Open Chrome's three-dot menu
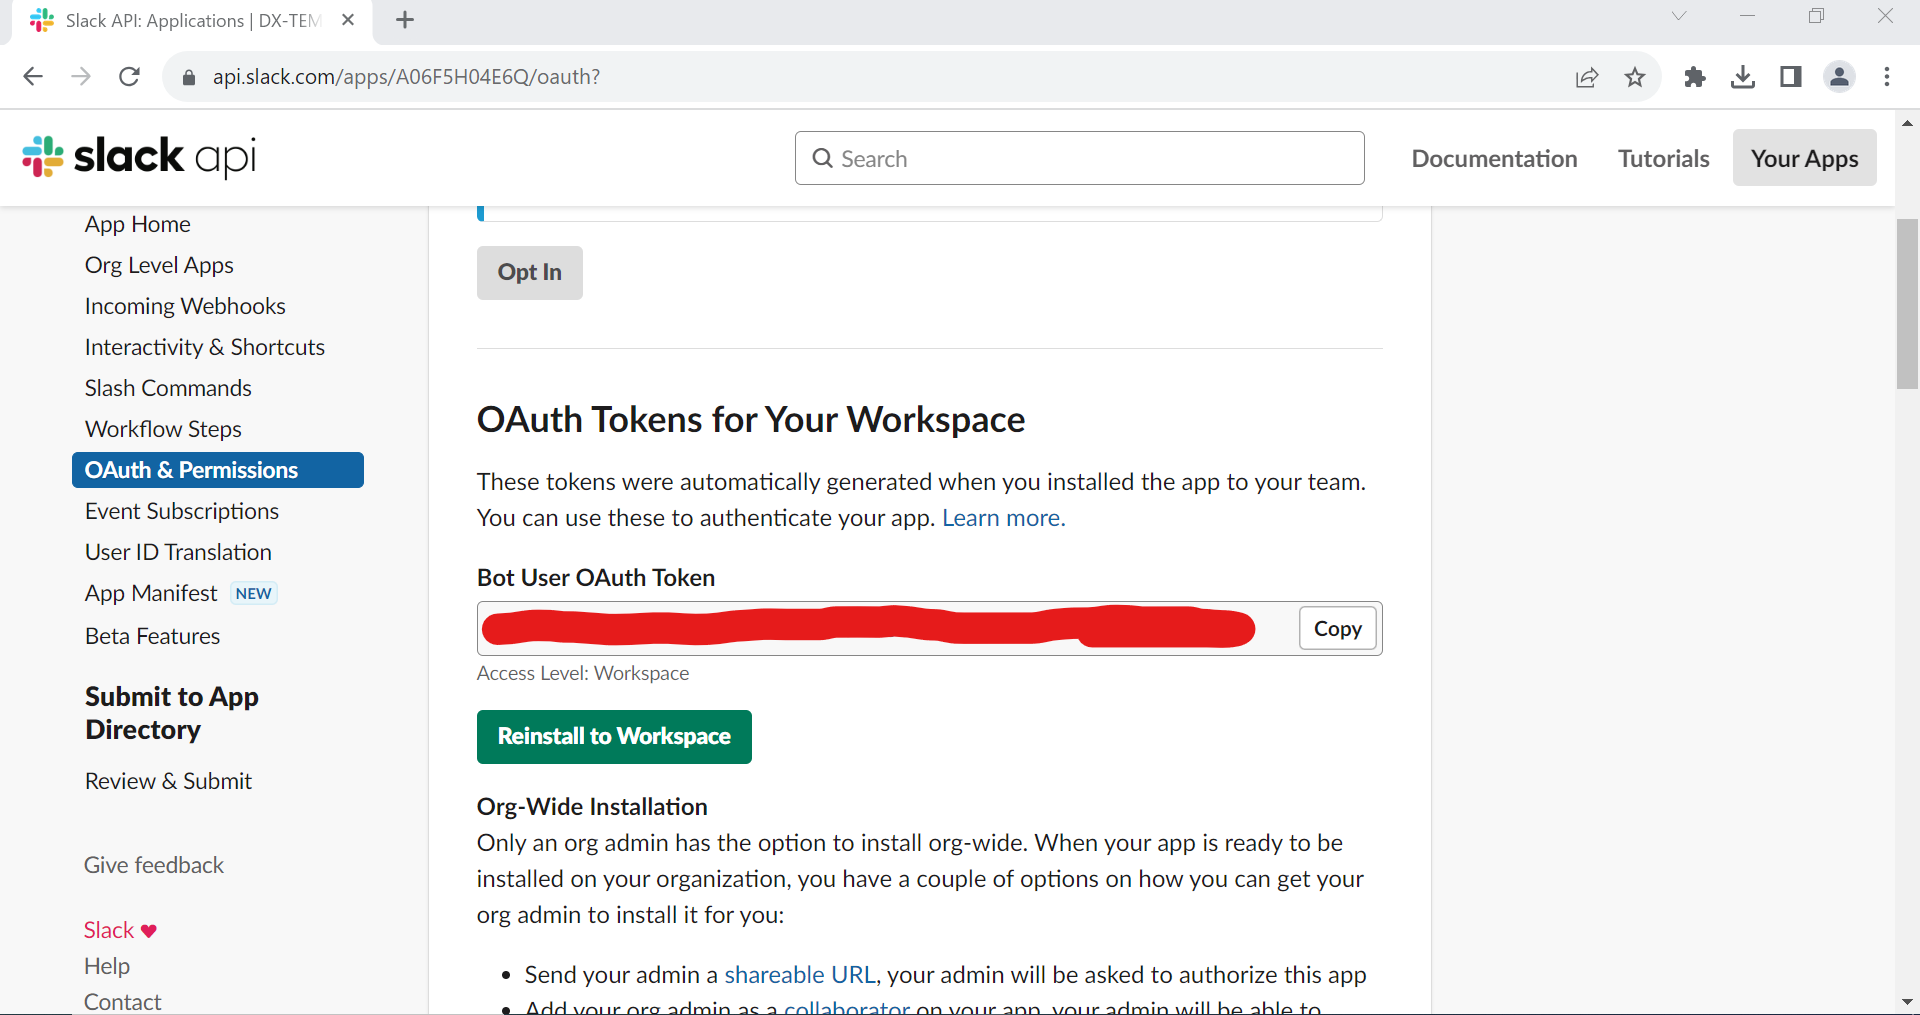Image resolution: width=1920 pixels, height=1015 pixels. click(1887, 77)
